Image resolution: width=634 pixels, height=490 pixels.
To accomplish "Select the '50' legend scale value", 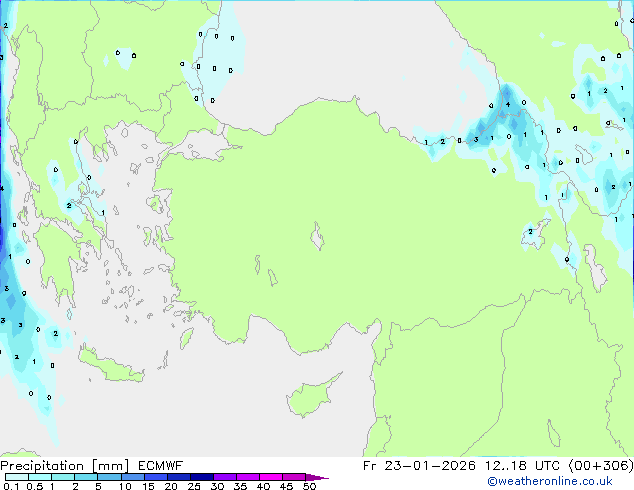I will pyautogui.click(x=309, y=486).
